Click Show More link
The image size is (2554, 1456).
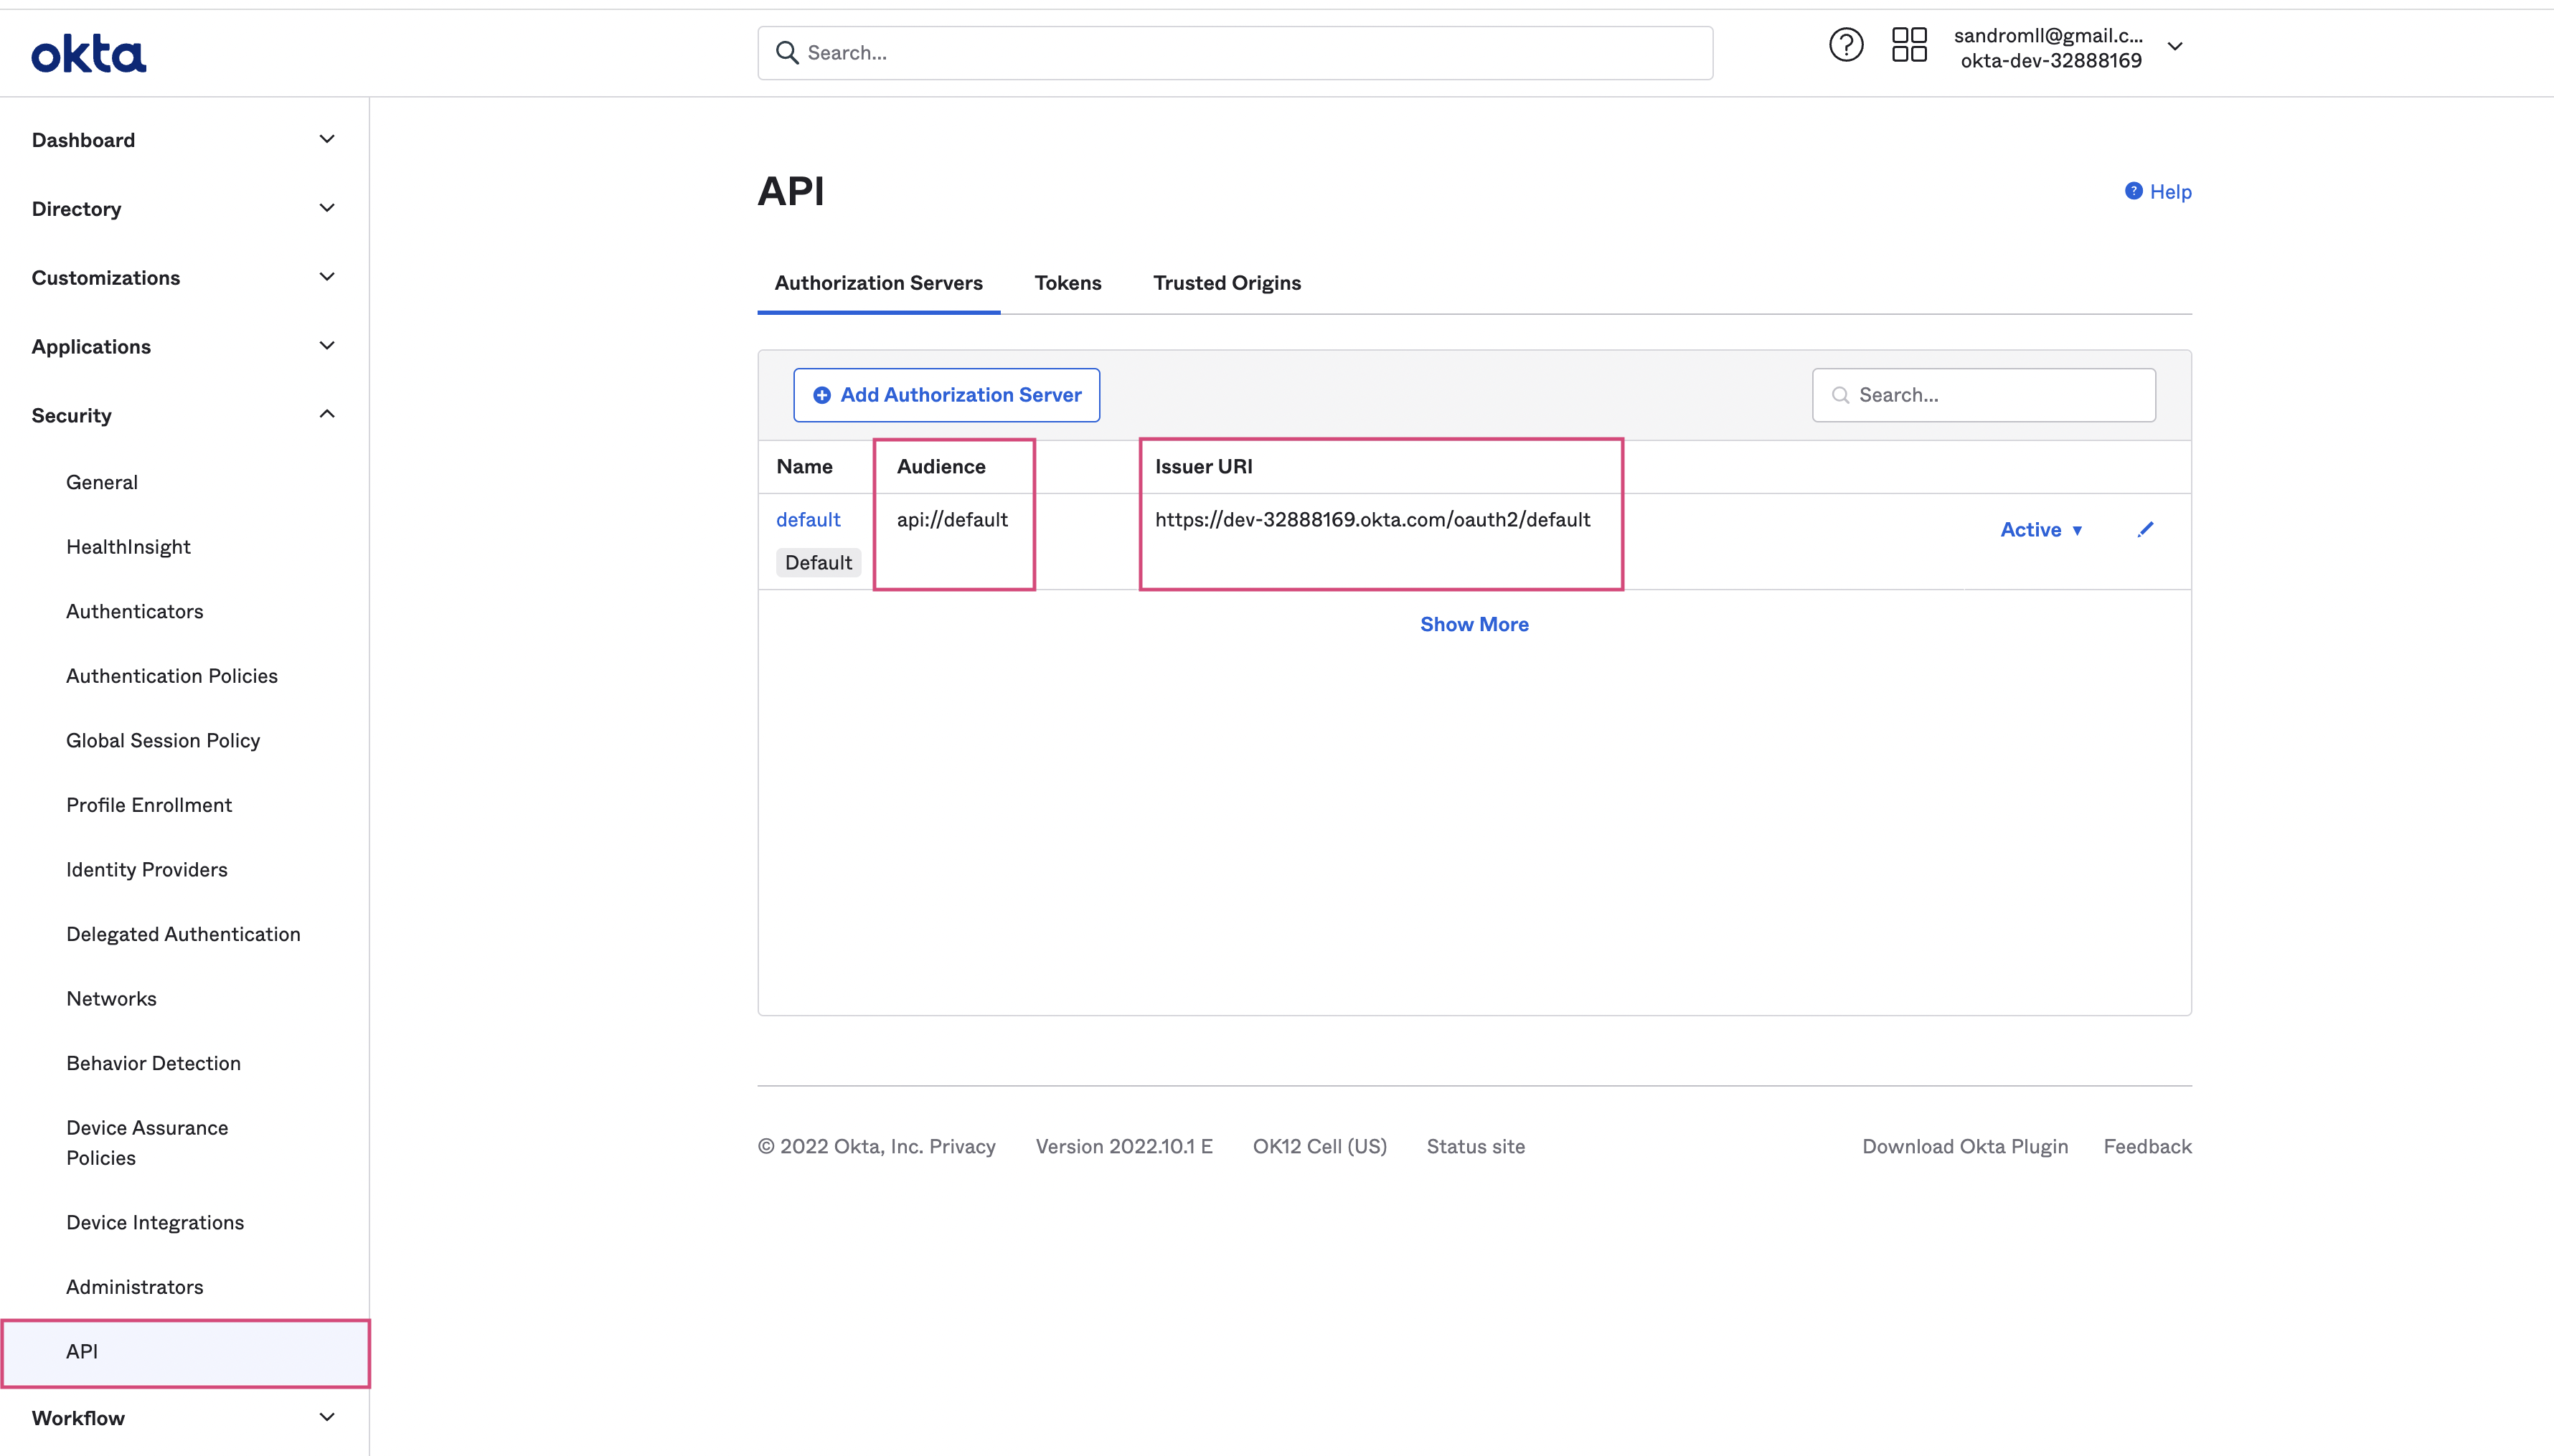pos(1473,624)
